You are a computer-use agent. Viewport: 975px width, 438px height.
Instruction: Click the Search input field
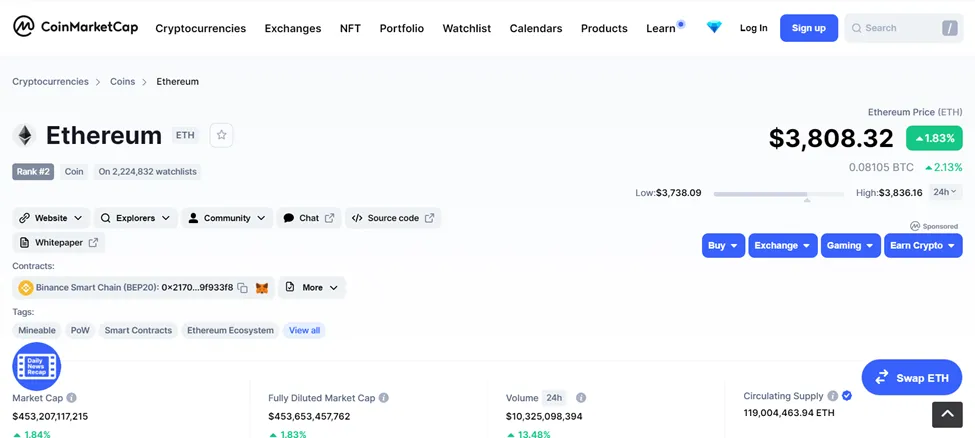pos(903,28)
